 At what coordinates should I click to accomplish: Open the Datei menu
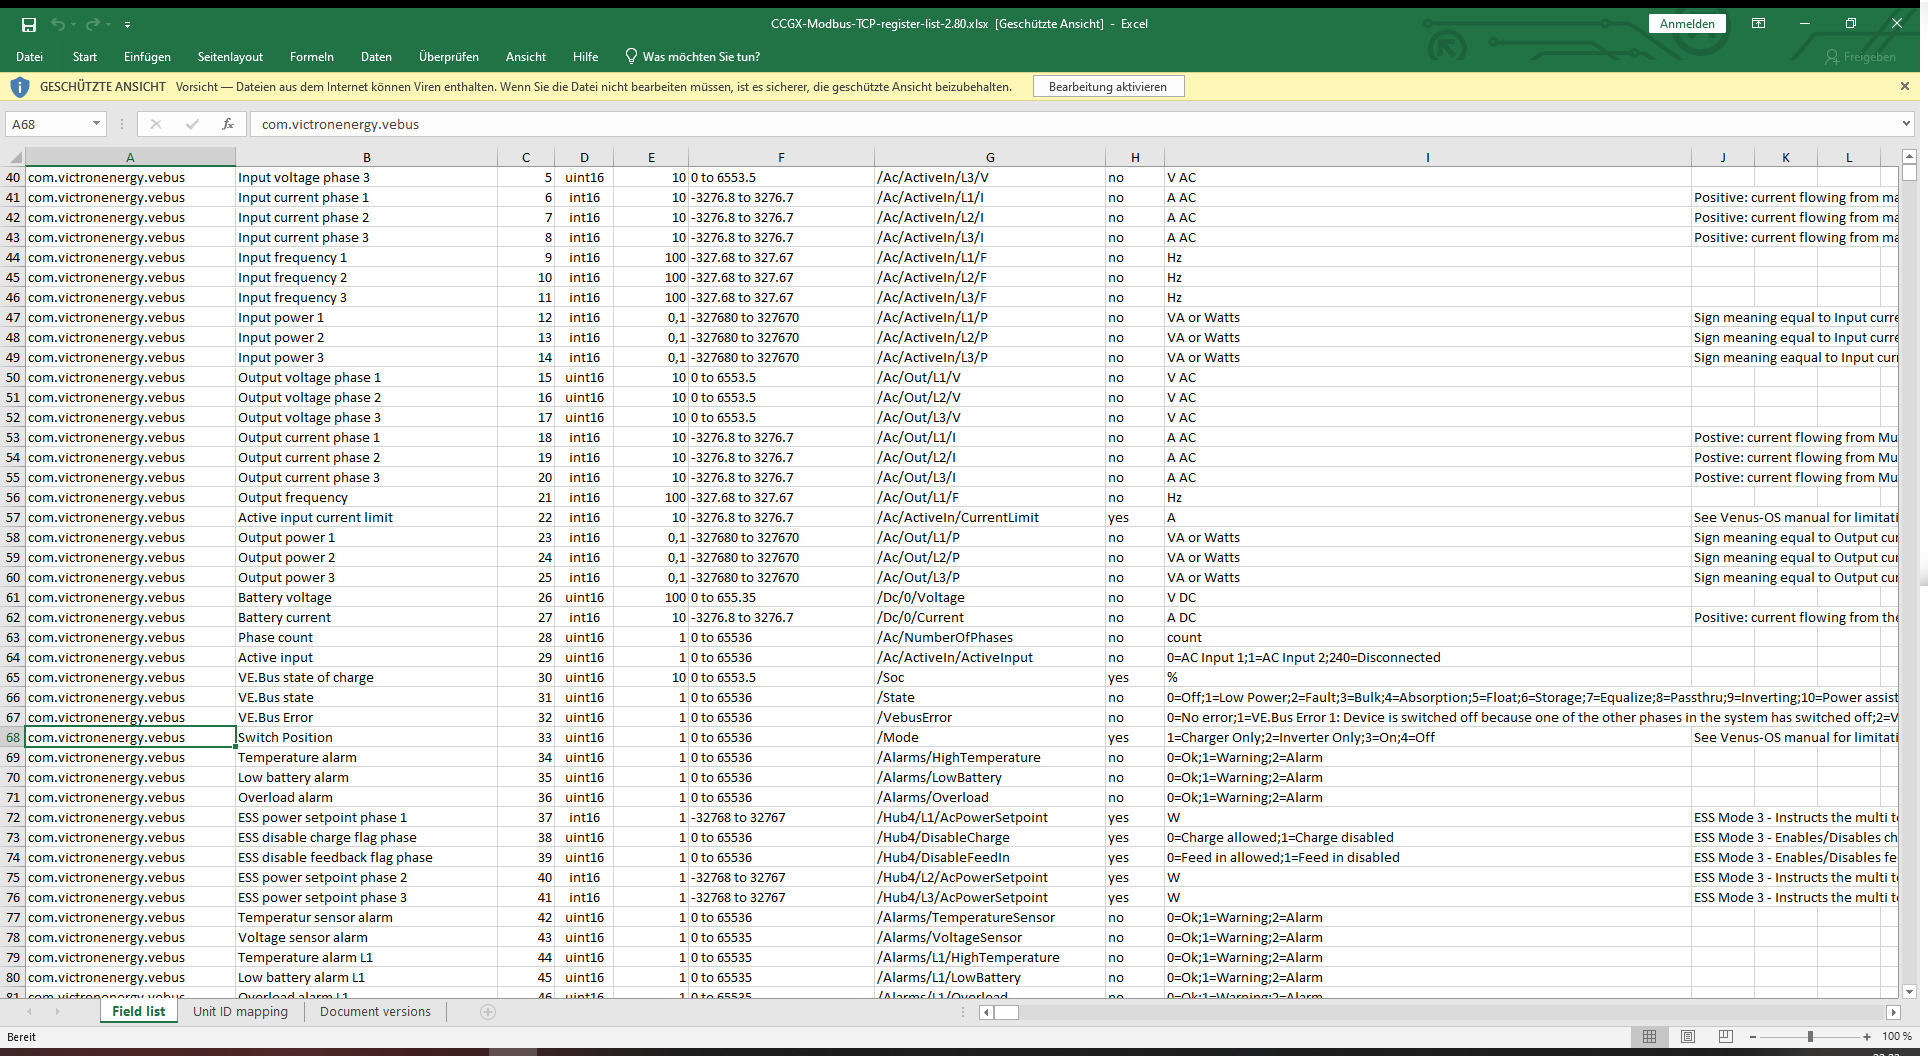pyautogui.click(x=30, y=57)
